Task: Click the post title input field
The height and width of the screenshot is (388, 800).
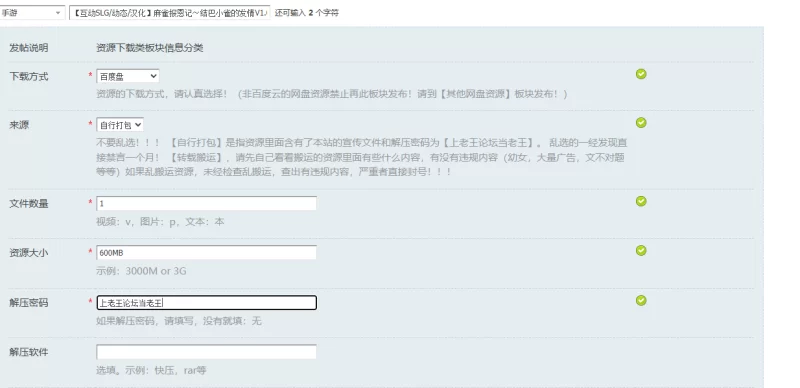Action: click(x=169, y=13)
